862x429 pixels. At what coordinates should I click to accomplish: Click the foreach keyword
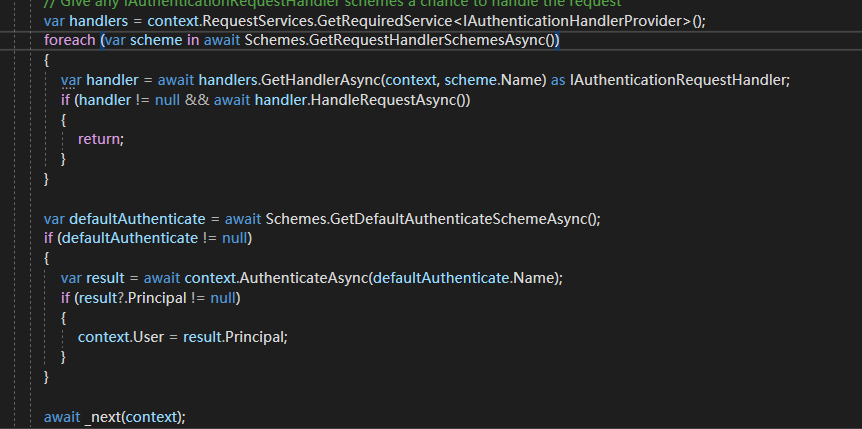(x=68, y=40)
